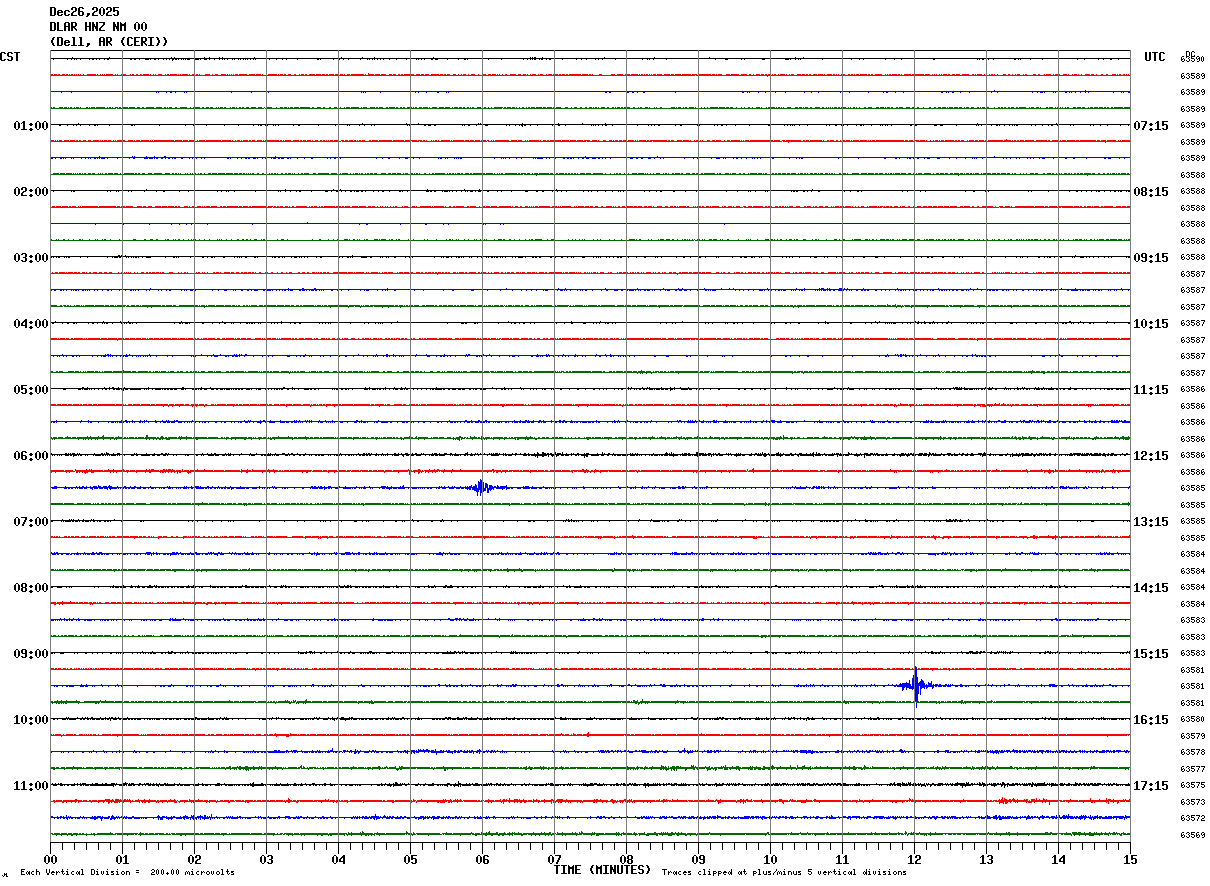Click the 17:15 UTC time label
The image size is (1210, 886).
pyautogui.click(x=1150, y=786)
